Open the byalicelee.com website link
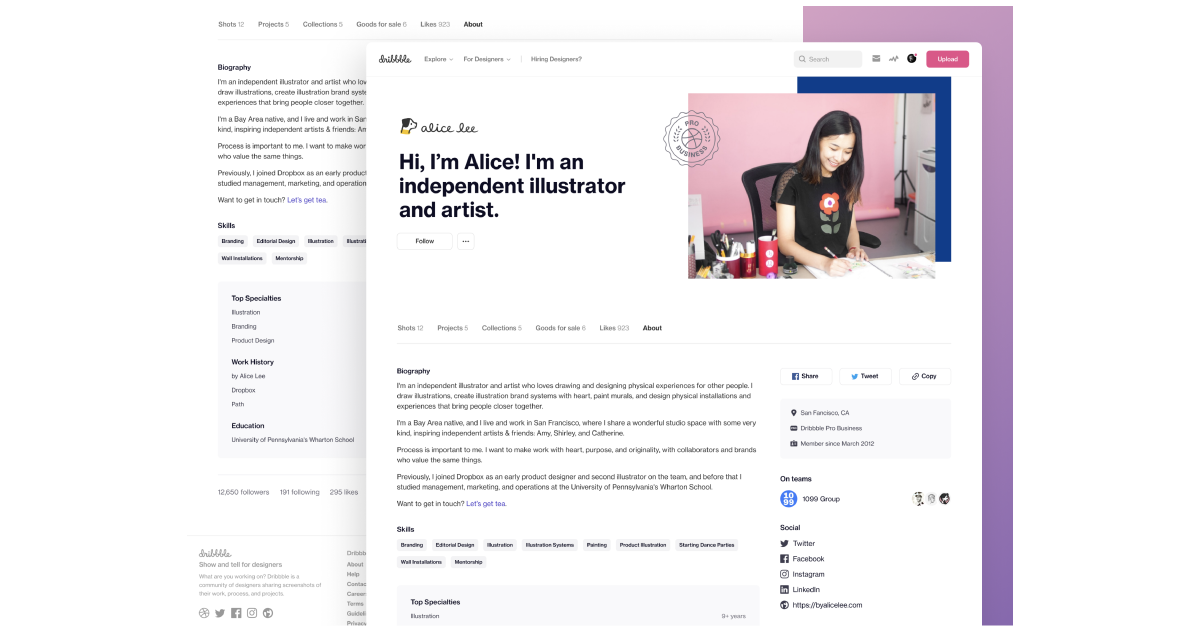The height and width of the screenshot is (636, 1200). coord(827,605)
